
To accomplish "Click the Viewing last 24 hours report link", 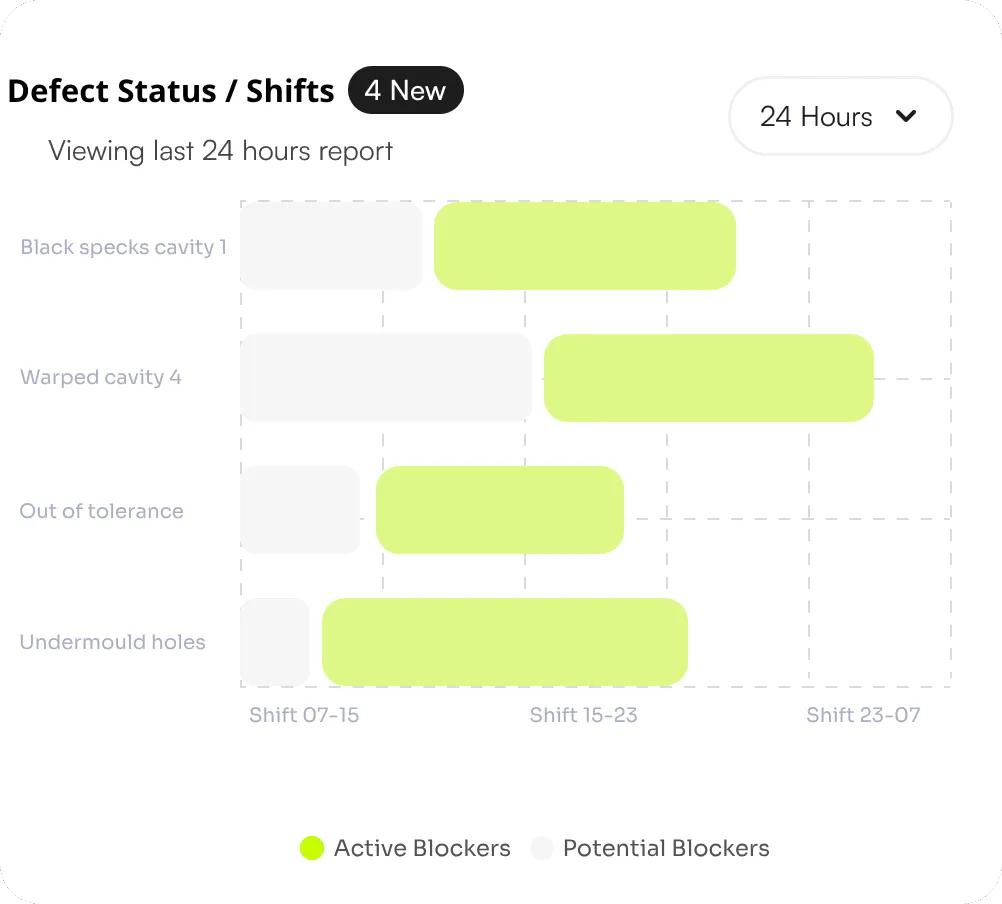I will point(220,150).
